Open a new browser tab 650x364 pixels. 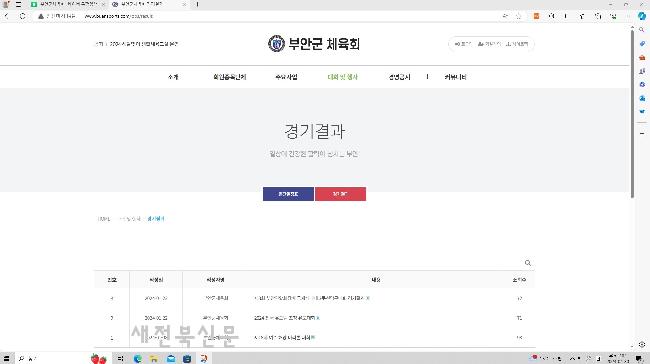coord(197,4)
